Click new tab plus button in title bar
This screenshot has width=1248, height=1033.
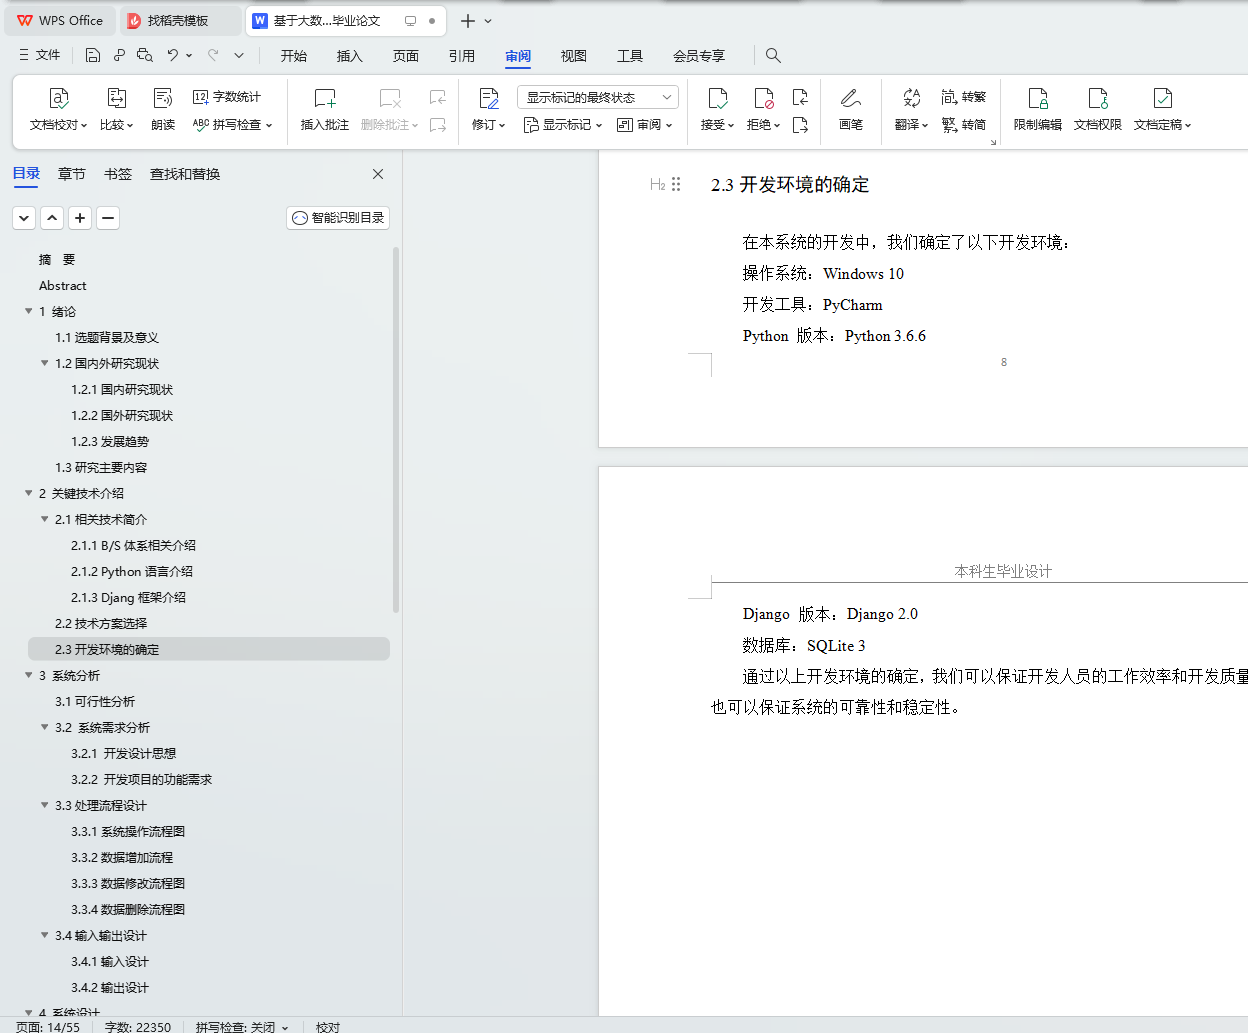[x=467, y=20]
